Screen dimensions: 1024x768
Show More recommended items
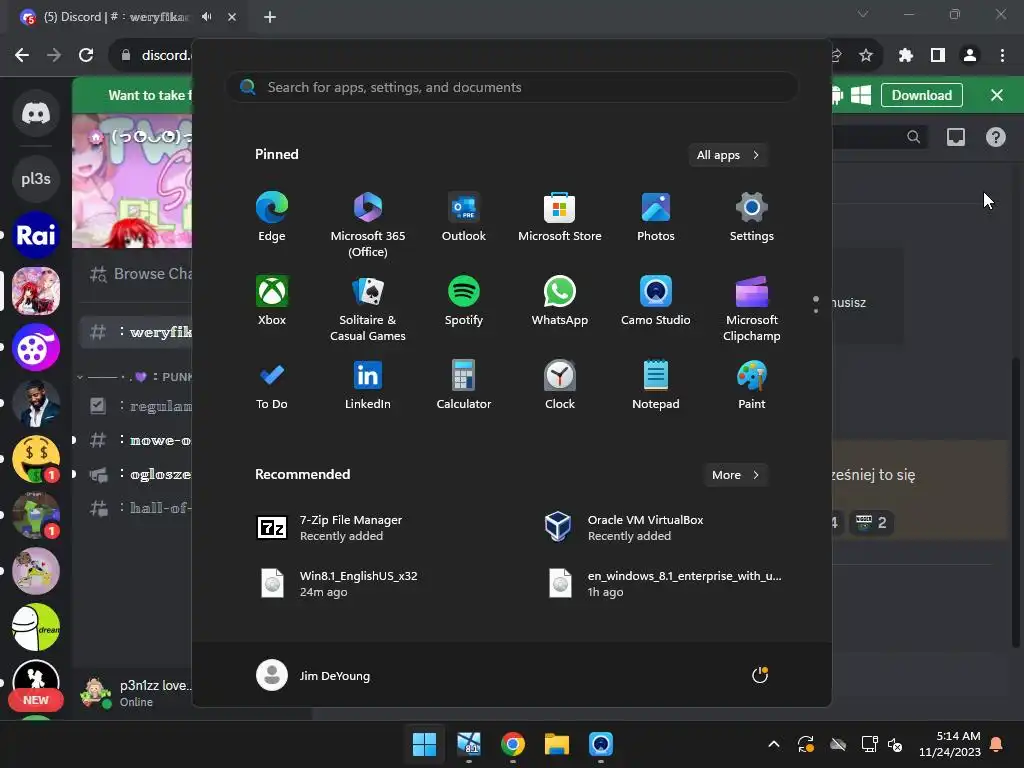(735, 475)
